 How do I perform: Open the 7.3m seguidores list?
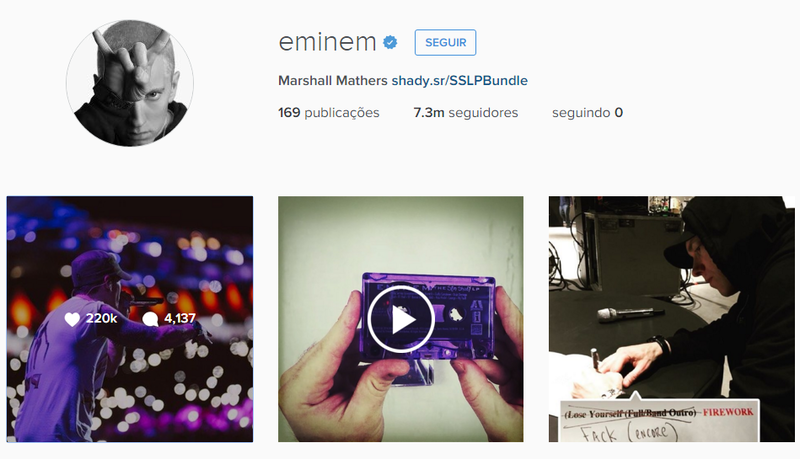(465, 113)
